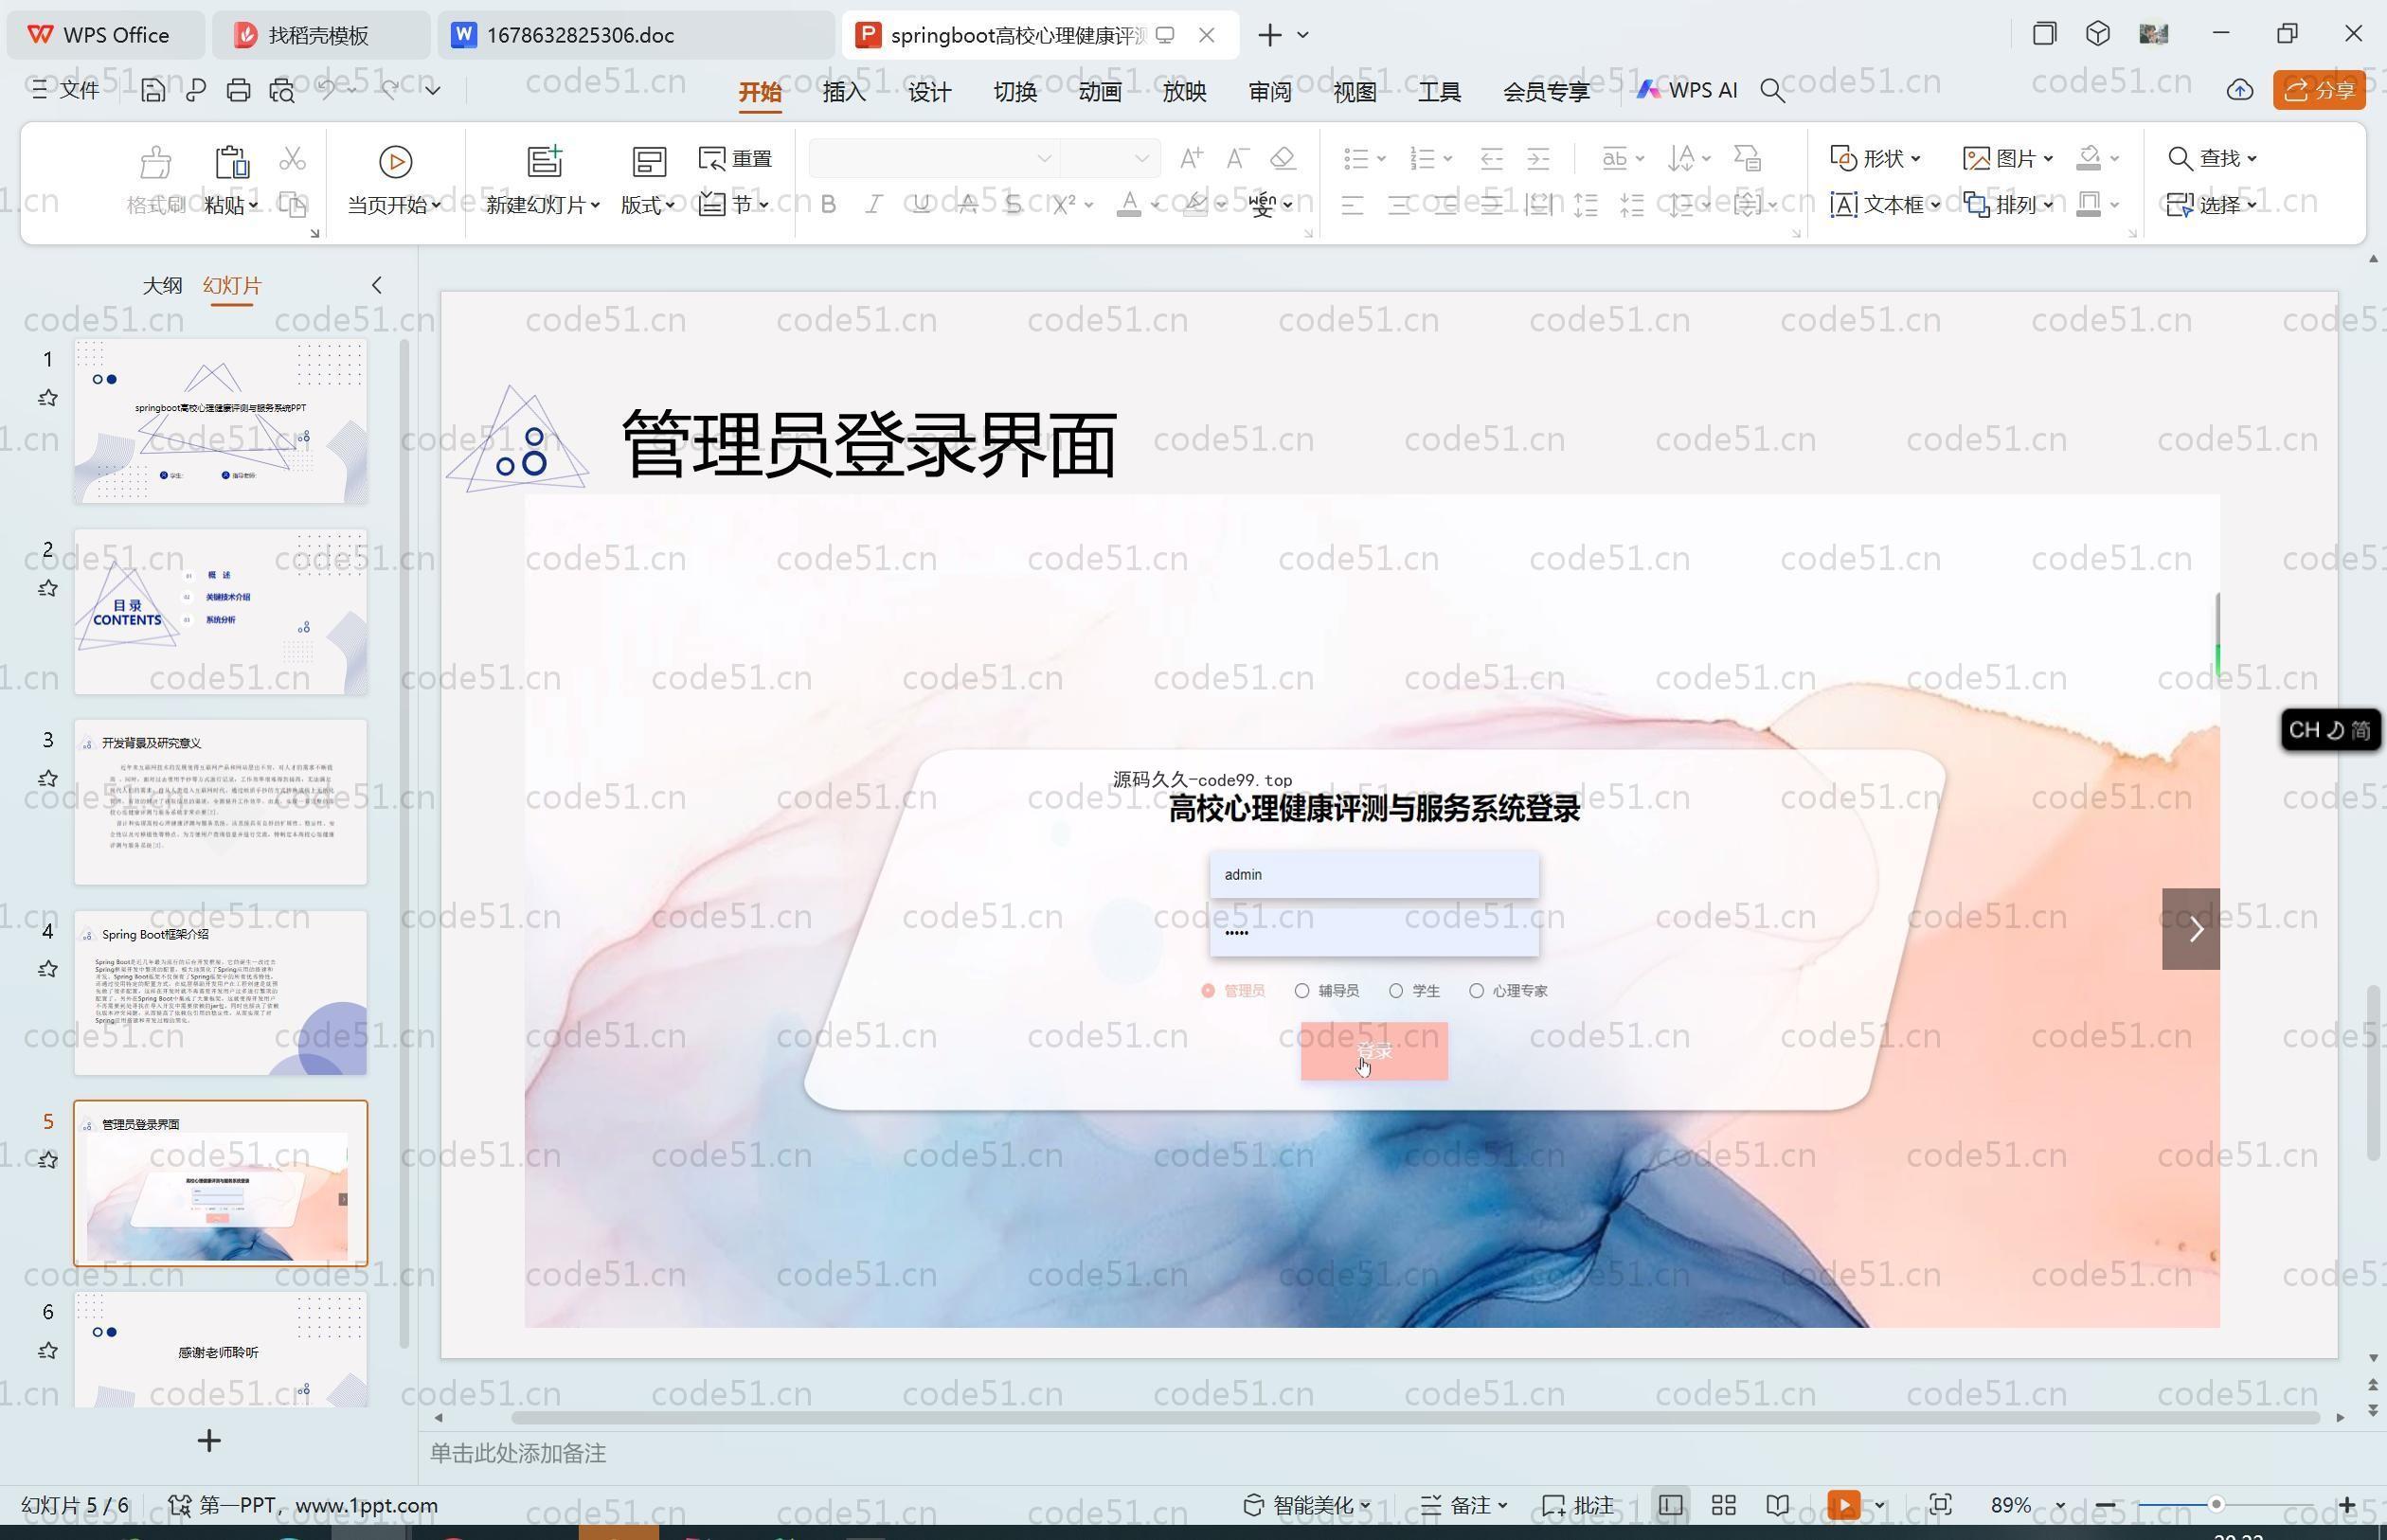The height and width of the screenshot is (1540, 2387).
Task: Click the zoom slider handle
Action: 2216,1504
